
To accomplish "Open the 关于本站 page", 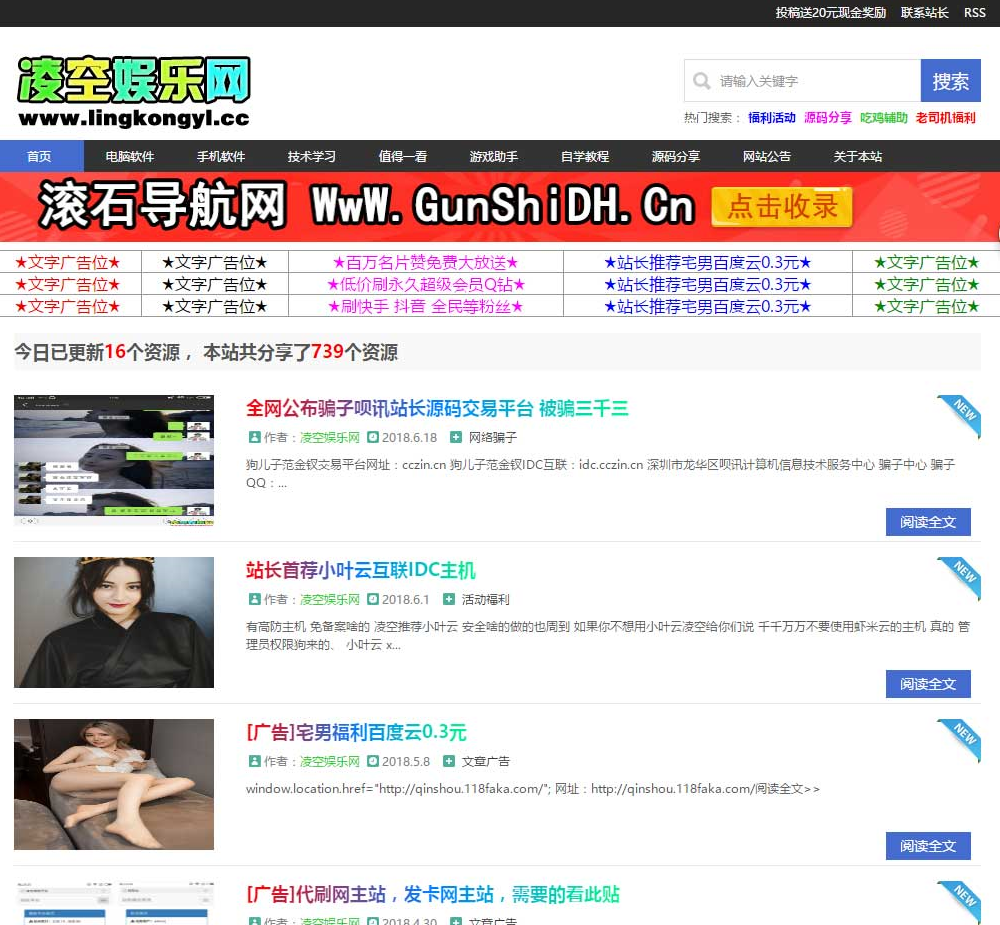I will [858, 156].
